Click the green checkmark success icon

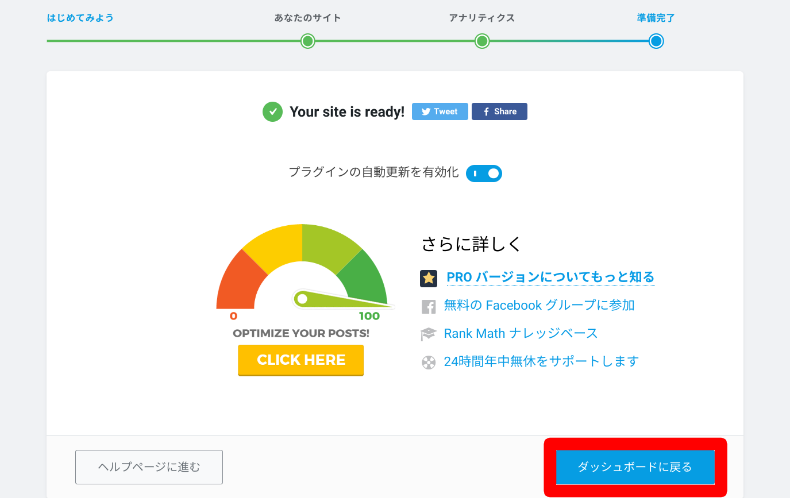pyautogui.click(x=272, y=112)
